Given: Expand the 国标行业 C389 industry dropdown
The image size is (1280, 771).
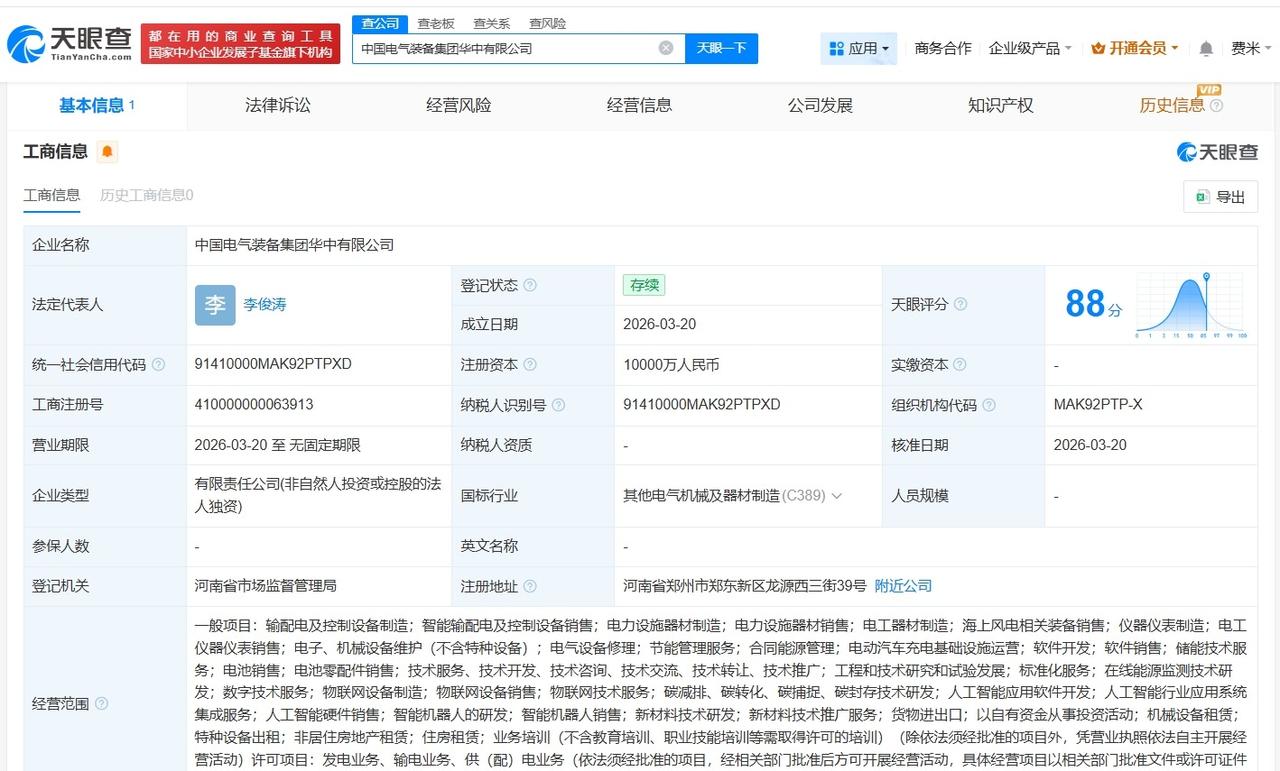Looking at the screenshot, I should pos(838,495).
